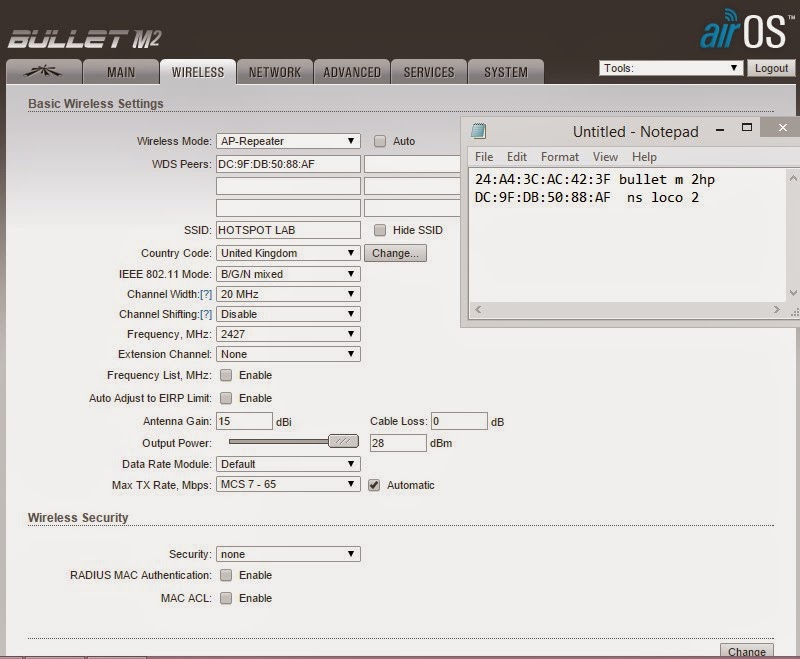Click the Output Power slider handle
The width and height of the screenshot is (800, 659).
pos(343,442)
